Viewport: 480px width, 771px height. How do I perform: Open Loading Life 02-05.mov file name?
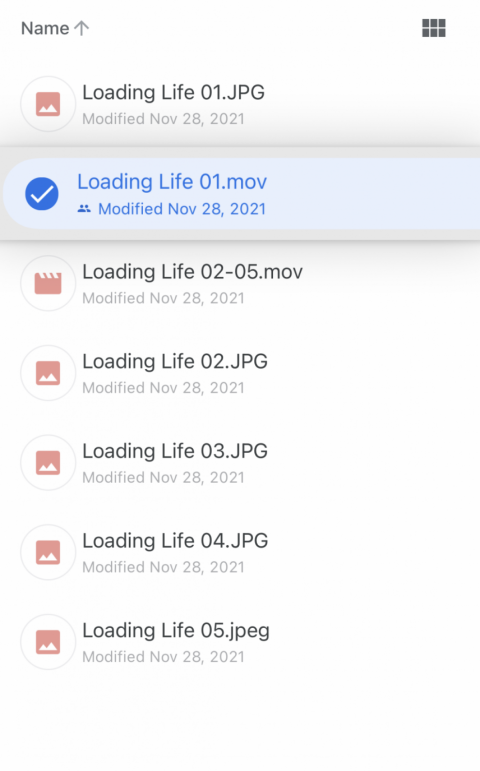(192, 272)
